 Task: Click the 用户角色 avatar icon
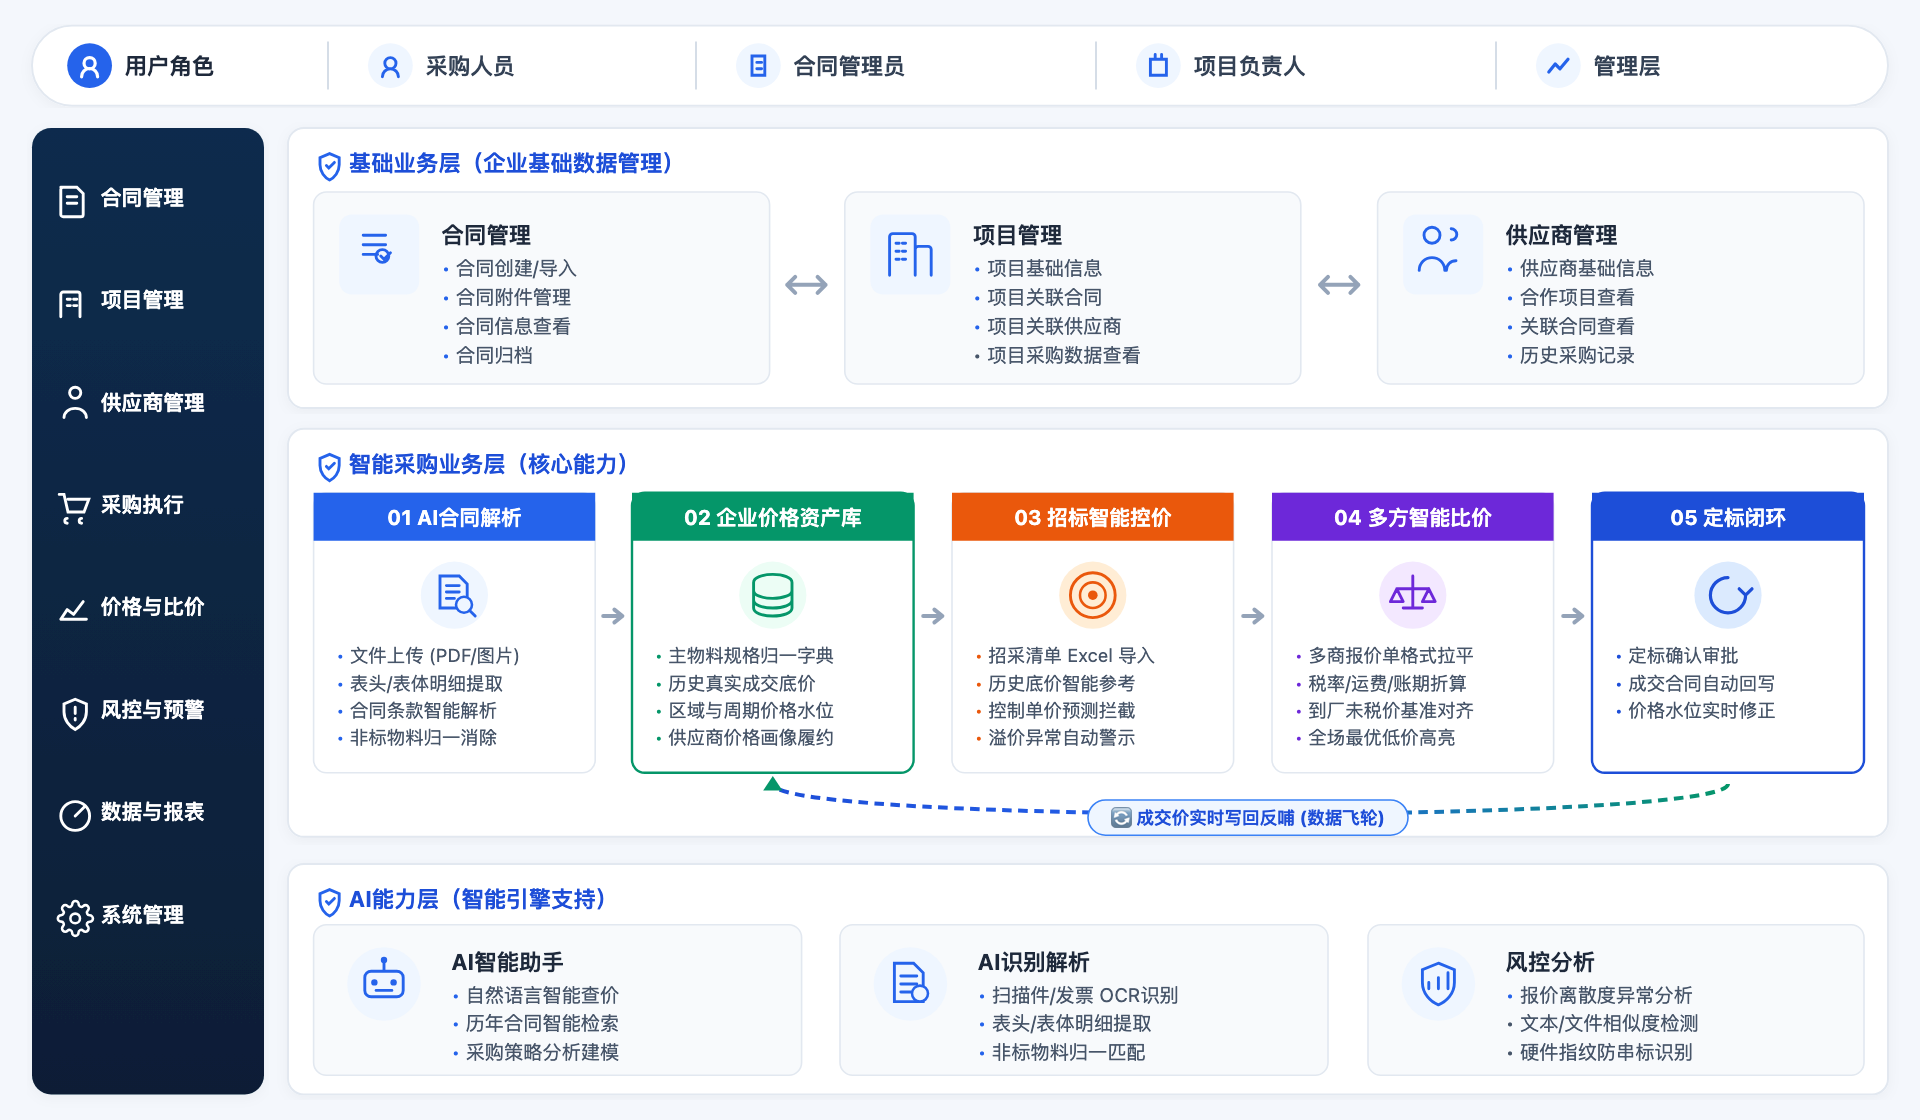pos(89,66)
